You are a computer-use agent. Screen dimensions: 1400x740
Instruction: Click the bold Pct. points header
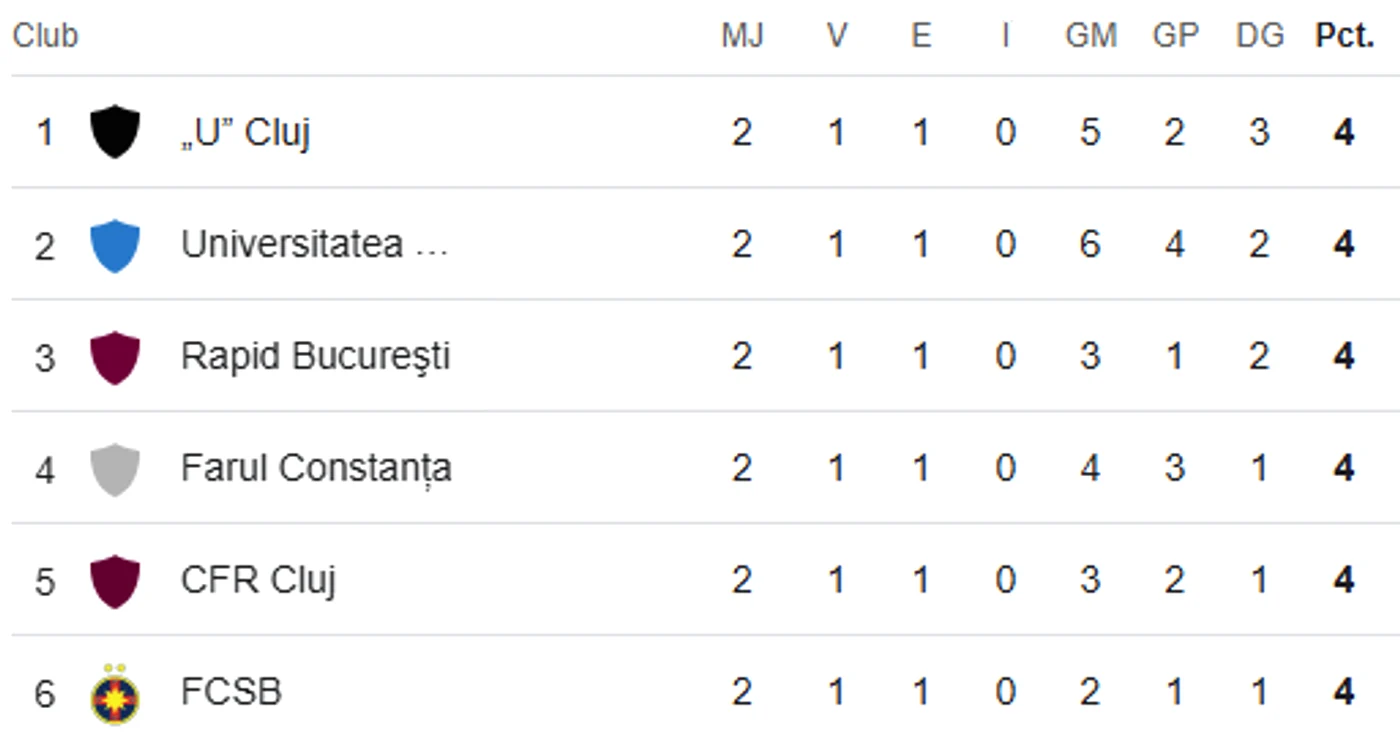click(x=1344, y=36)
